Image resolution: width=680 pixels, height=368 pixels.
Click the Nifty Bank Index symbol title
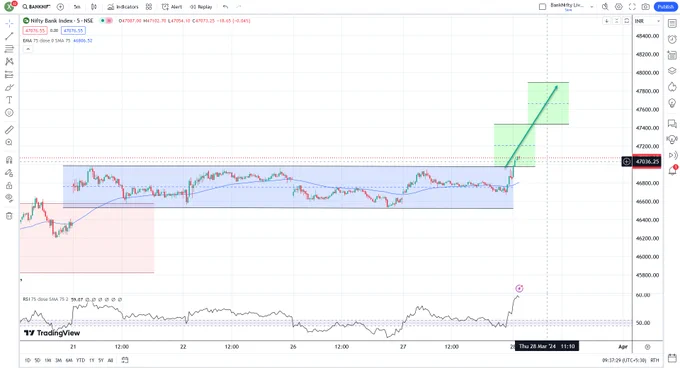[62, 20]
